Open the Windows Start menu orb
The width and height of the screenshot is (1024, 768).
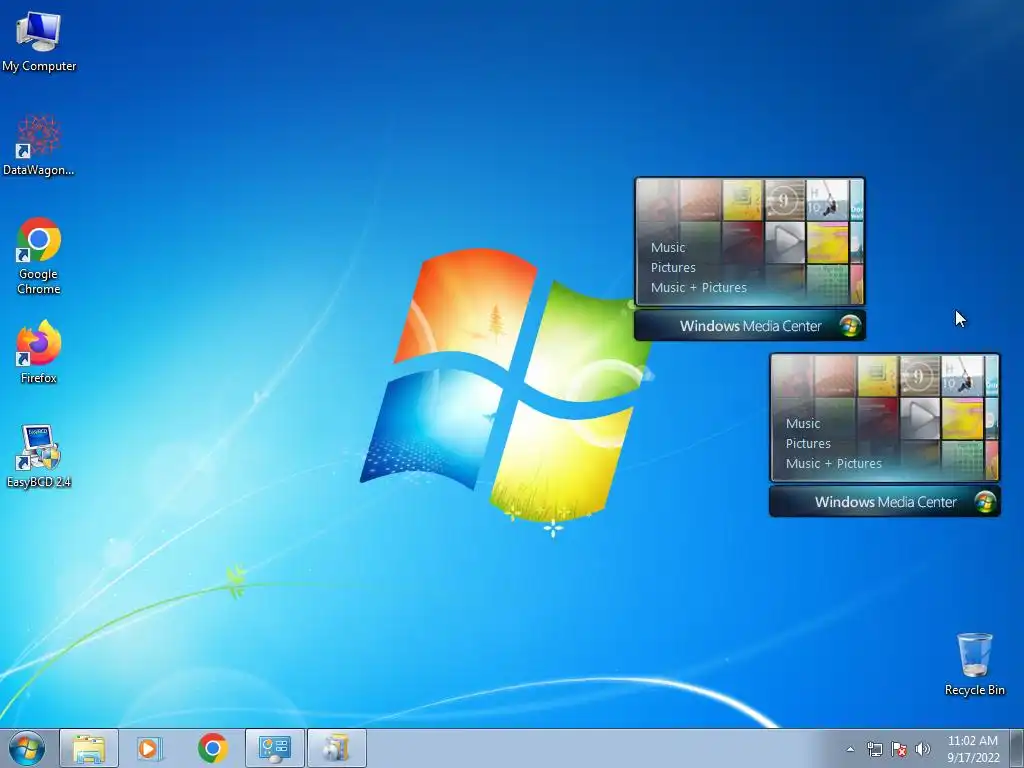tap(27, 748)
